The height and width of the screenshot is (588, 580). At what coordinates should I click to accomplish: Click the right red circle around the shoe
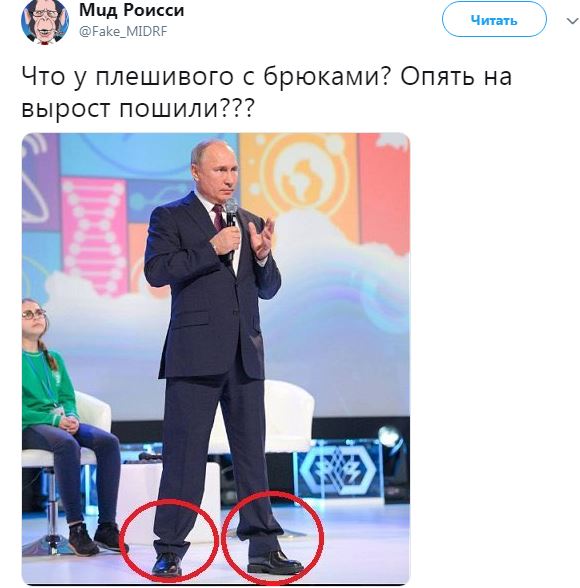(272, 538)
